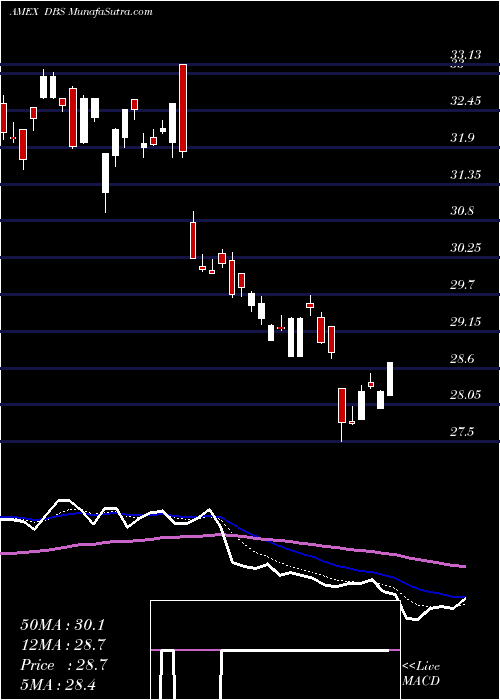Click the tallest red candle reaching 33.13
500x700 pixels.
(183, 108)
